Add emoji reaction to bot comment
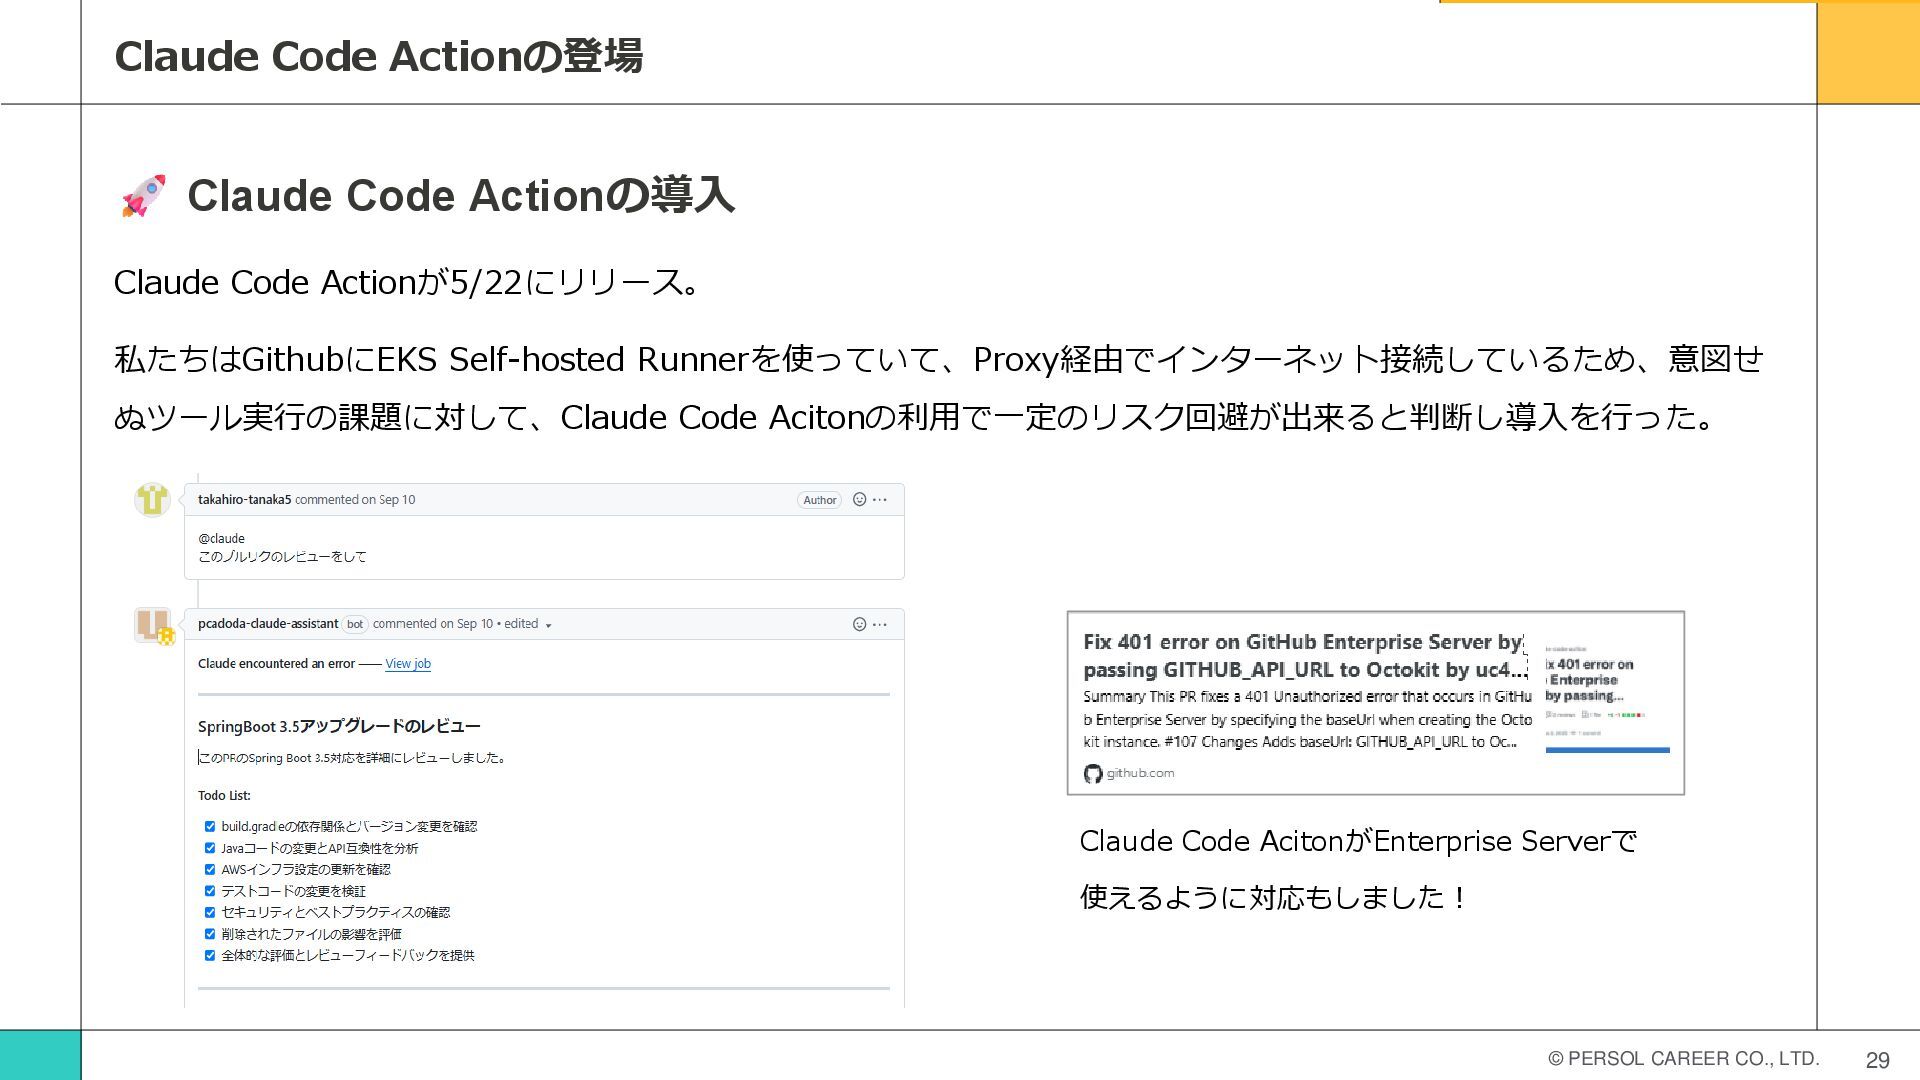 [x=859, y=624]
